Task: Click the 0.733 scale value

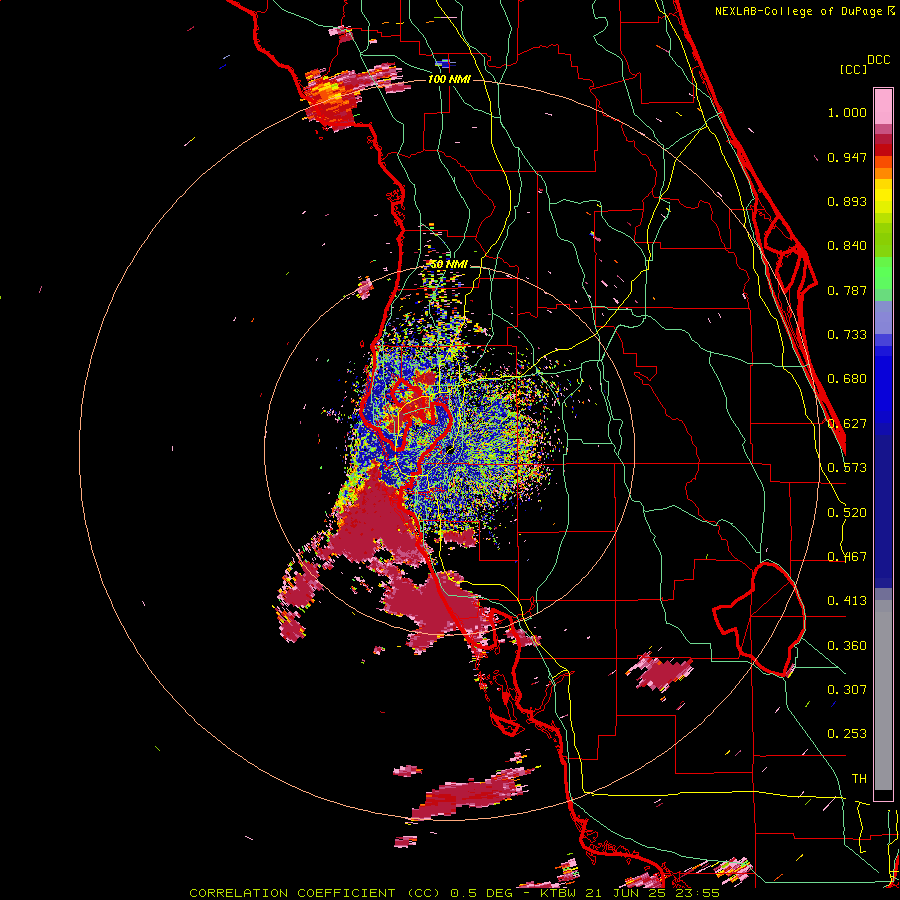Action: pos(847,335)
